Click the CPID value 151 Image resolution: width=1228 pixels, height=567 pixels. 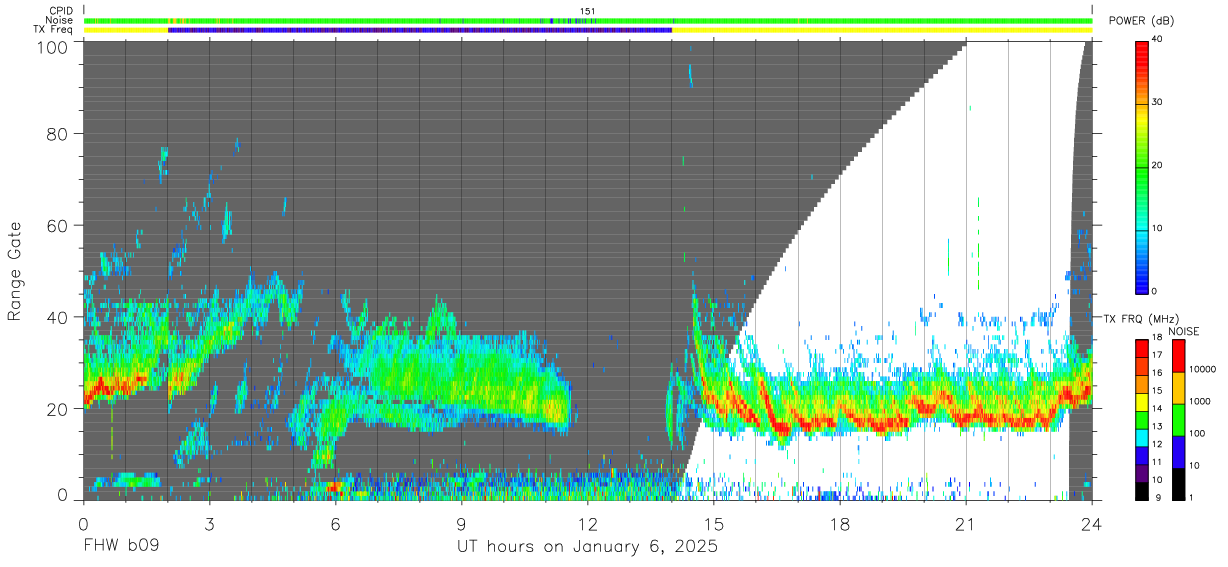click(588, 11)
